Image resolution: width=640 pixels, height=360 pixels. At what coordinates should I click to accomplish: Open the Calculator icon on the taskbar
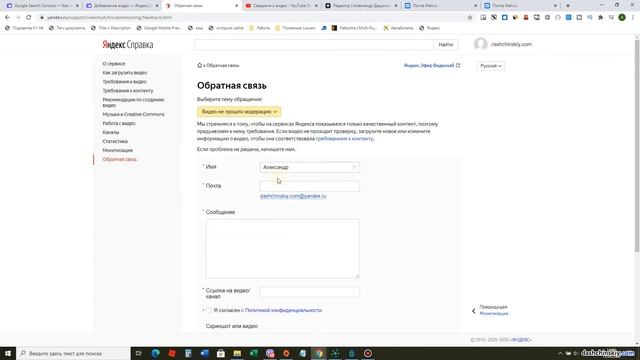click(188, 353)
